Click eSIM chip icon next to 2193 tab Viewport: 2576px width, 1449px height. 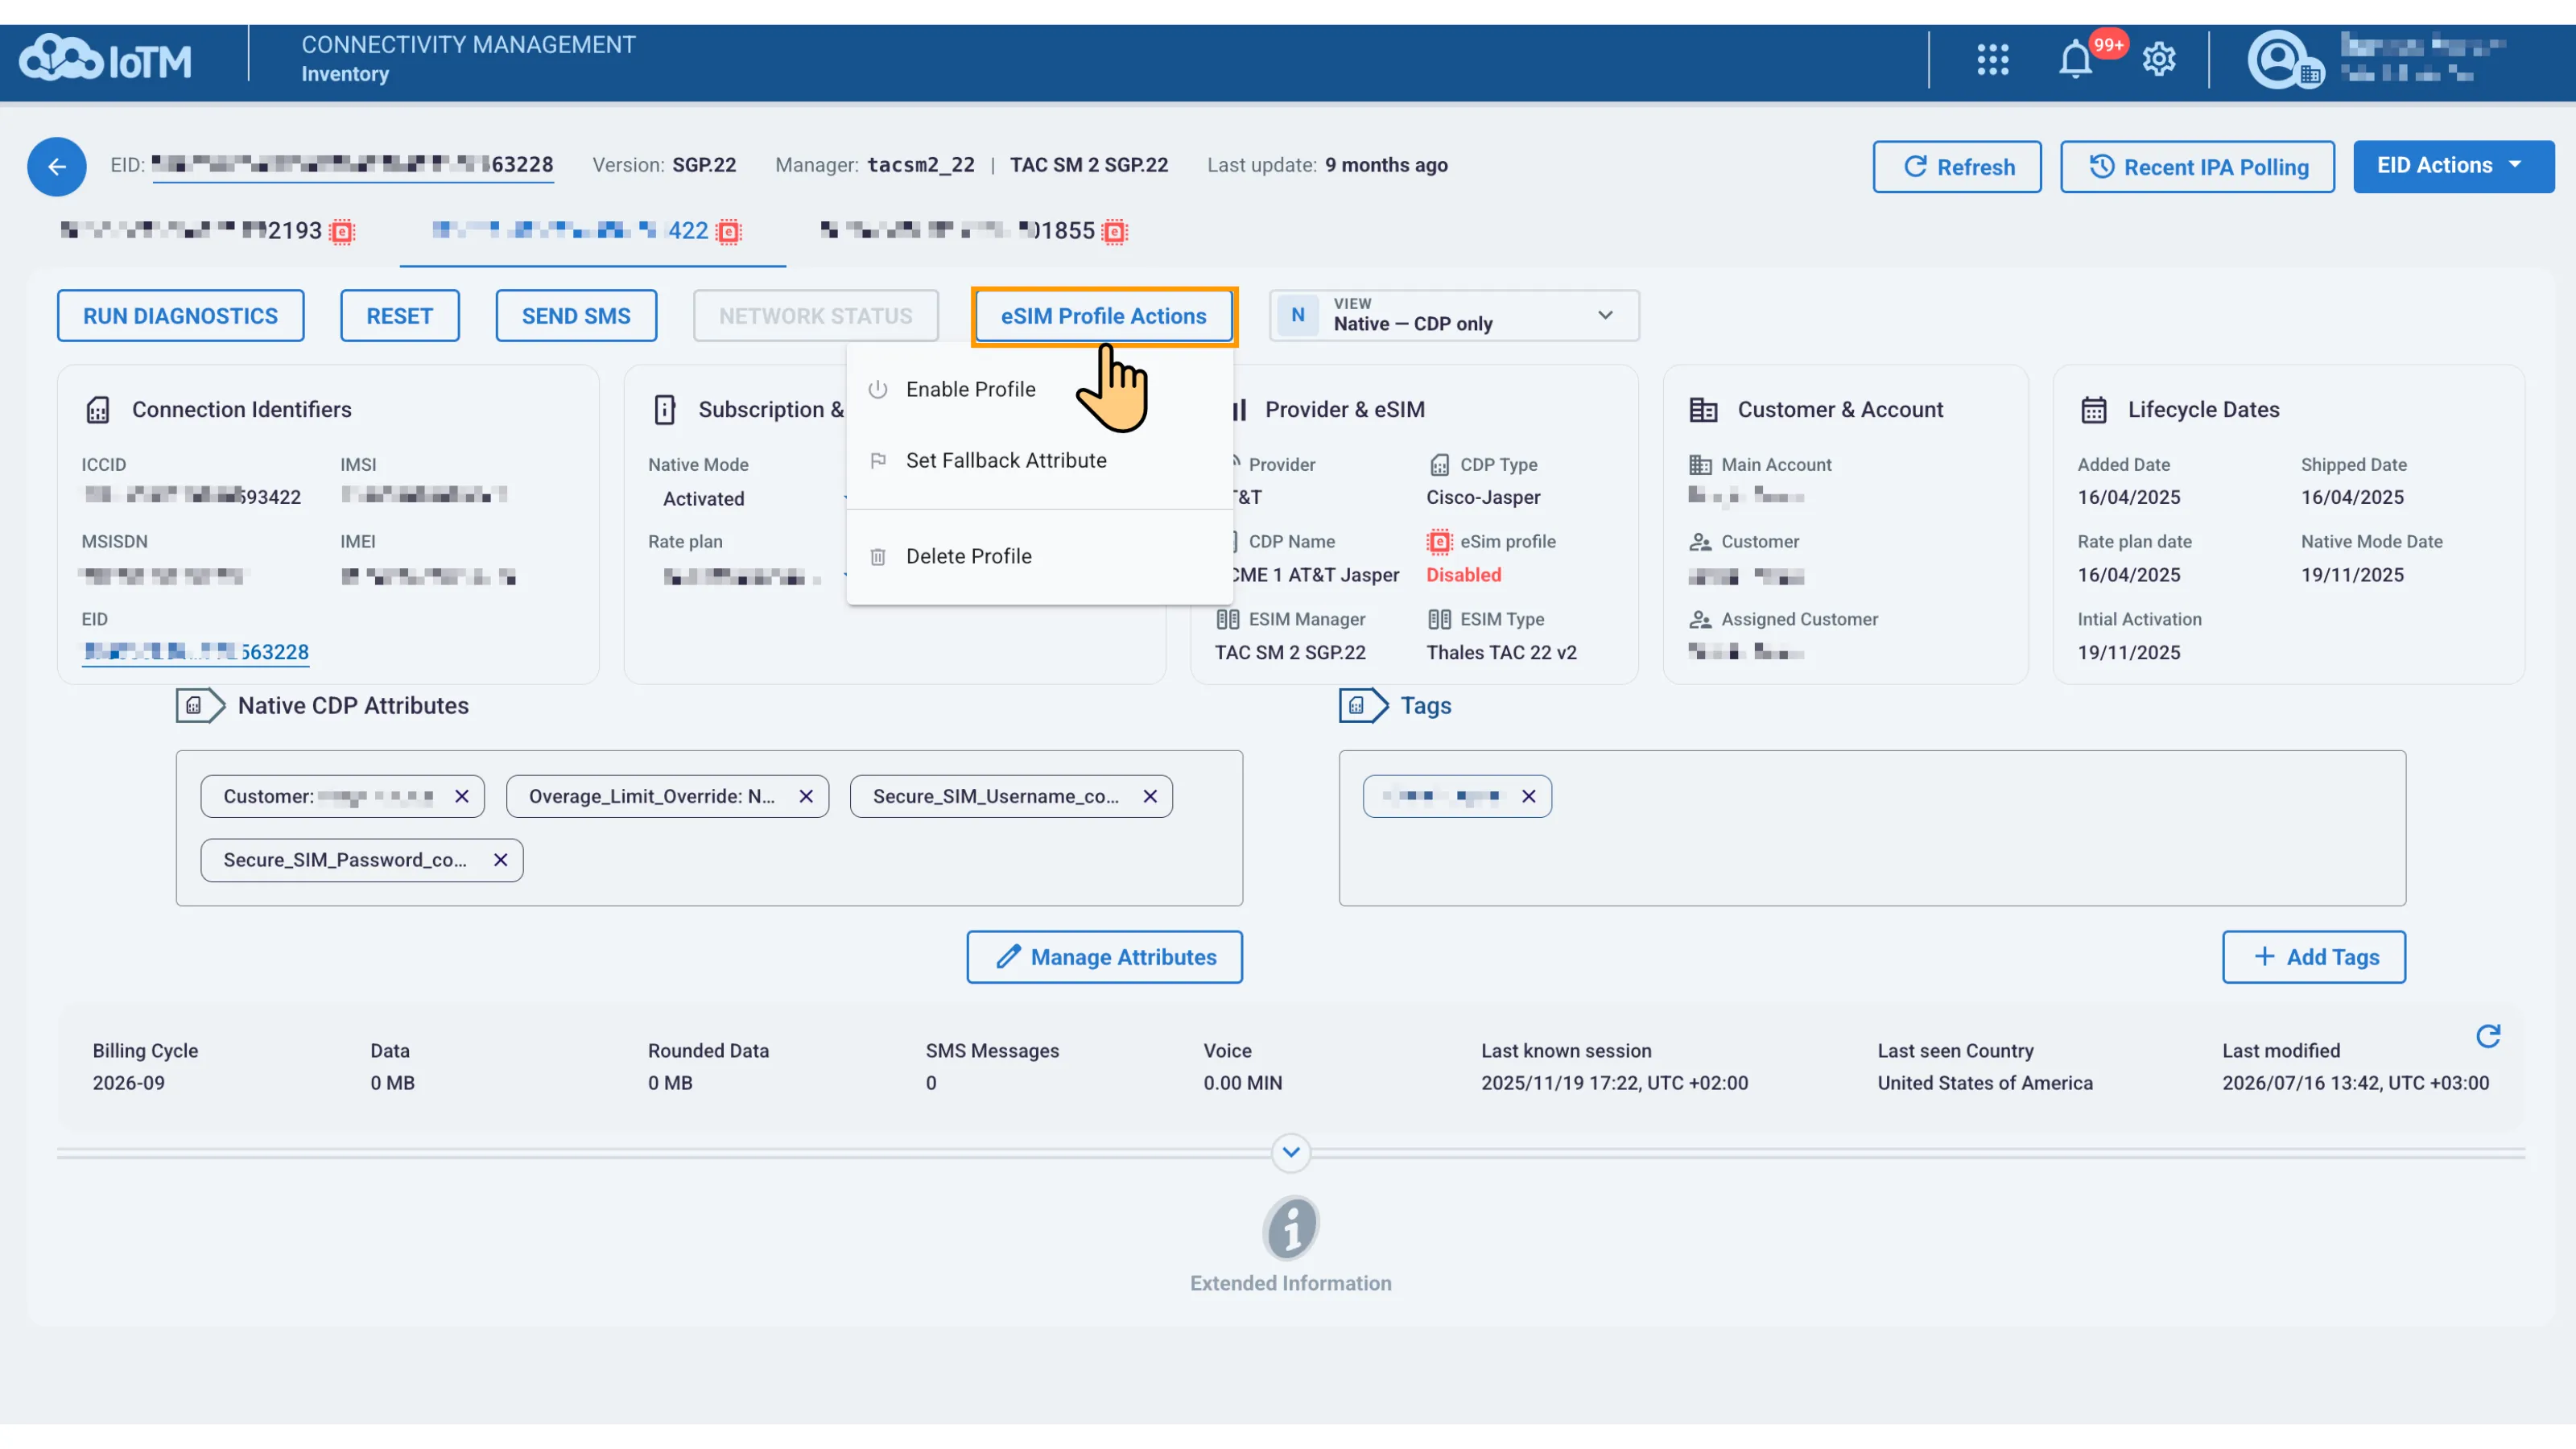click(342, 232)
